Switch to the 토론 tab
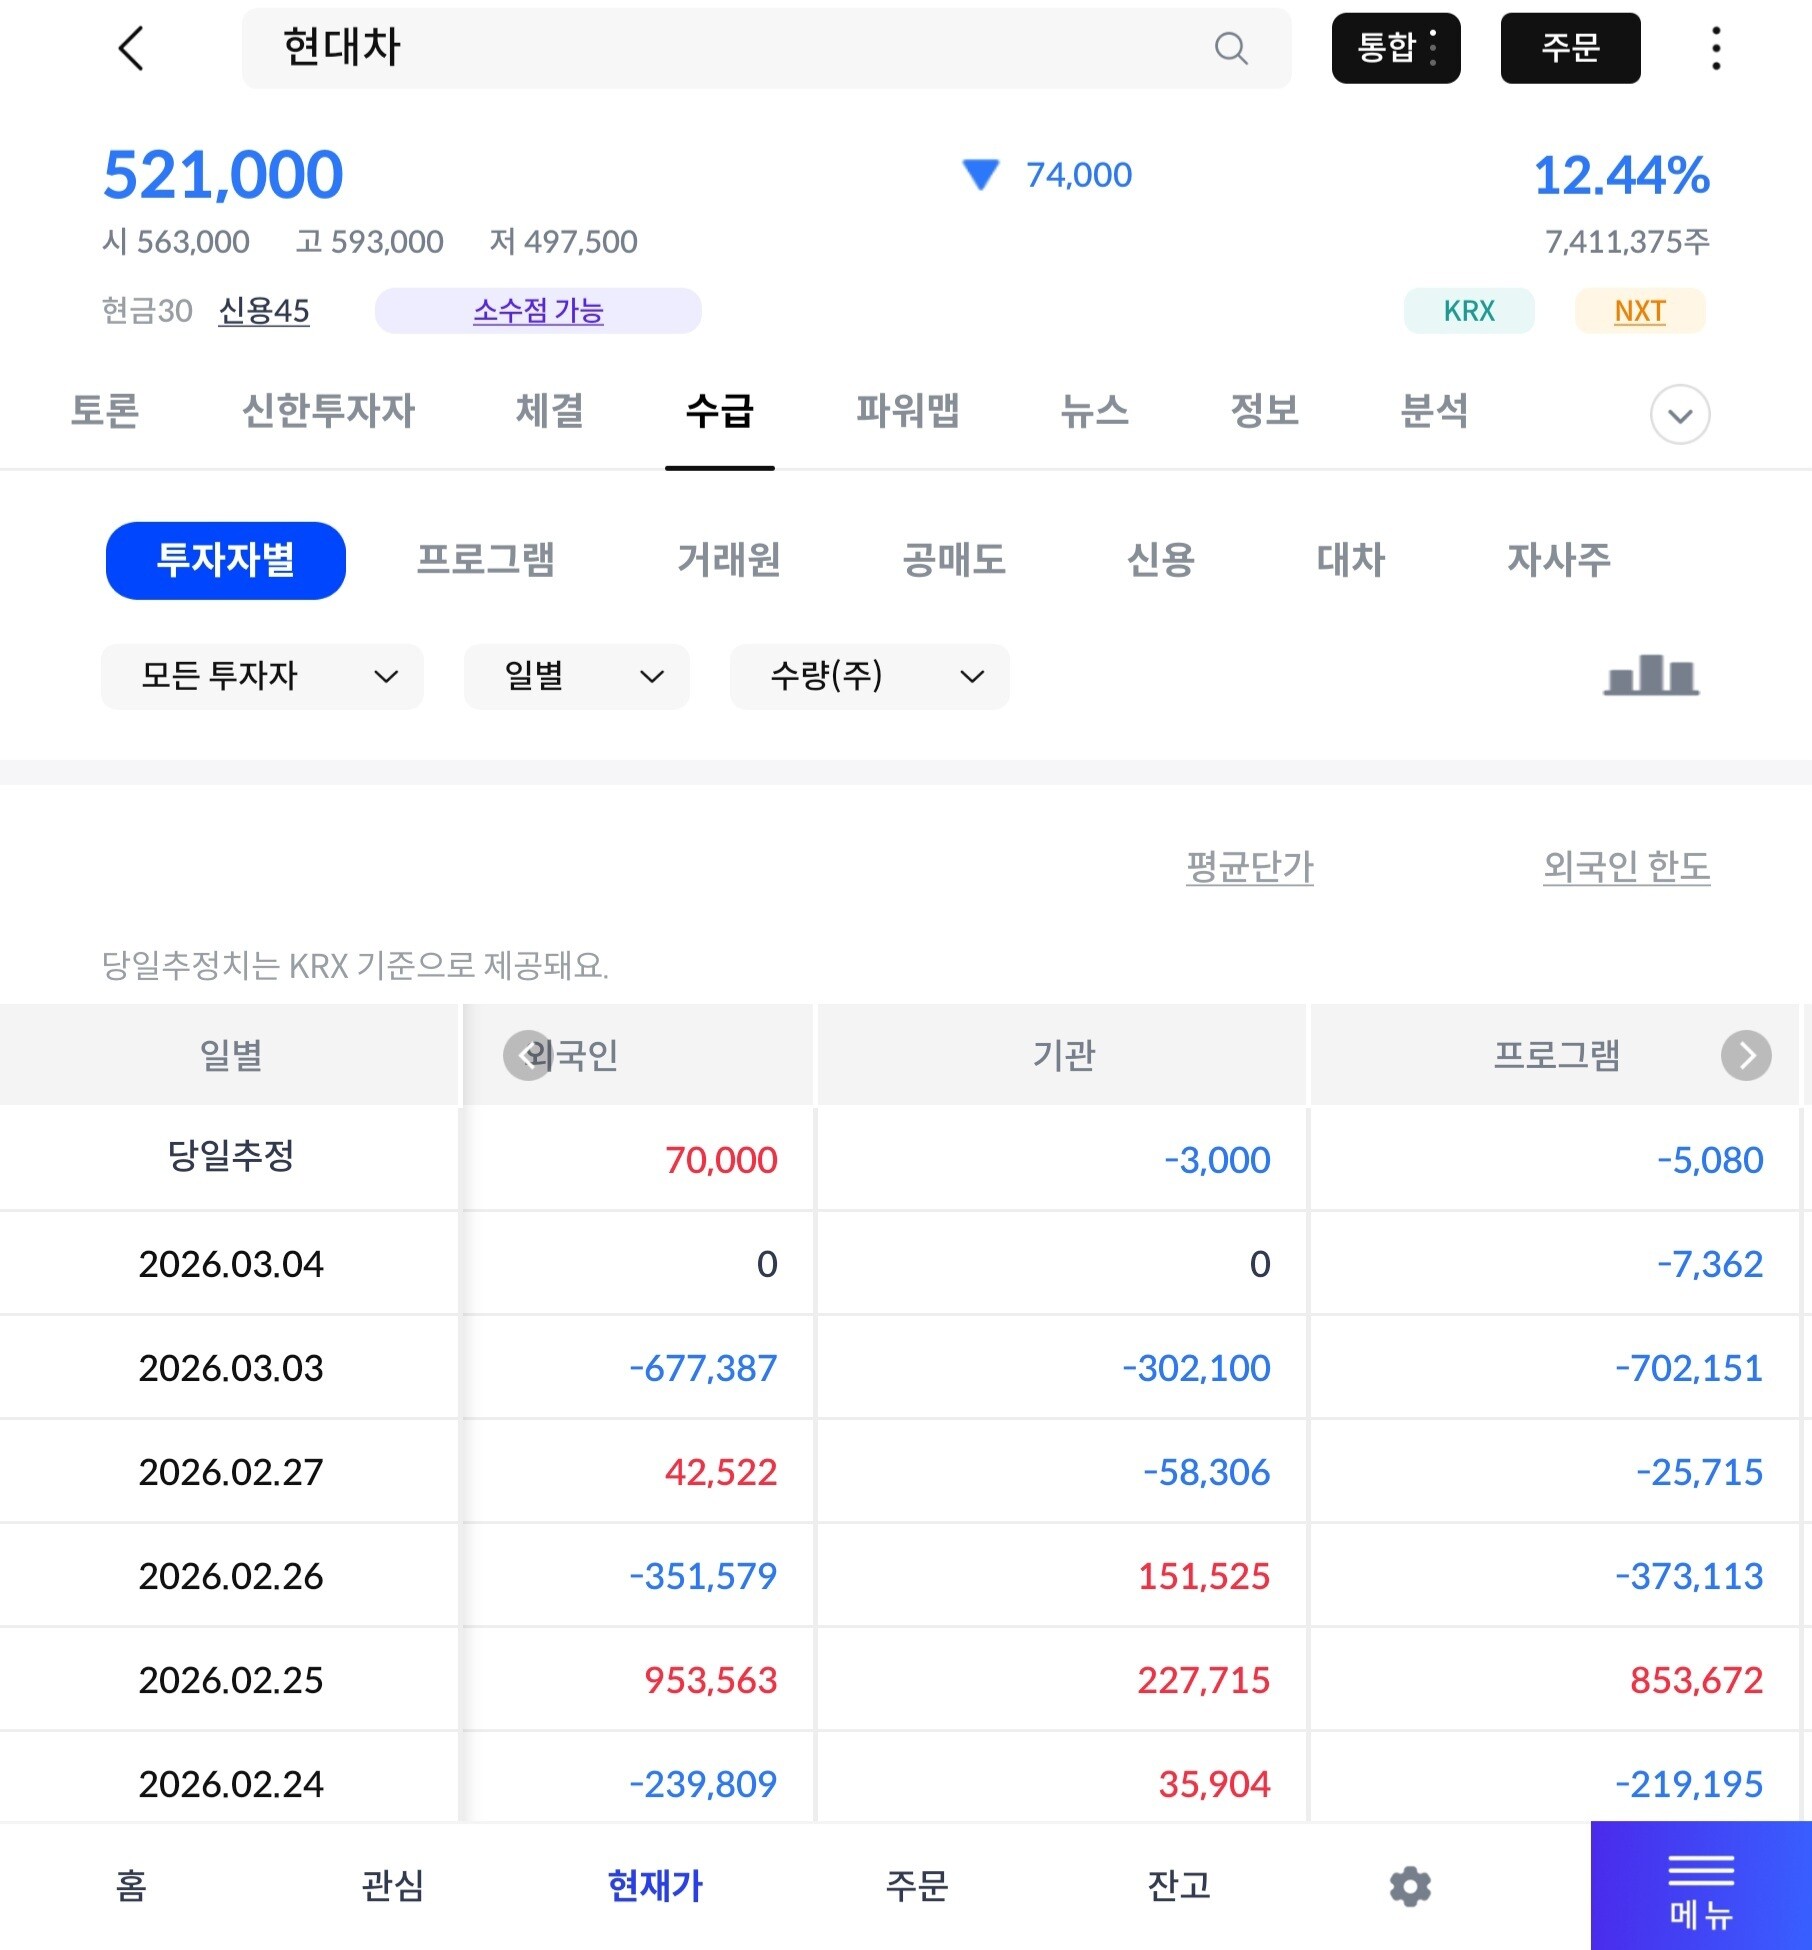The width and height of the screenshot is (1812, 1950). 105,411
